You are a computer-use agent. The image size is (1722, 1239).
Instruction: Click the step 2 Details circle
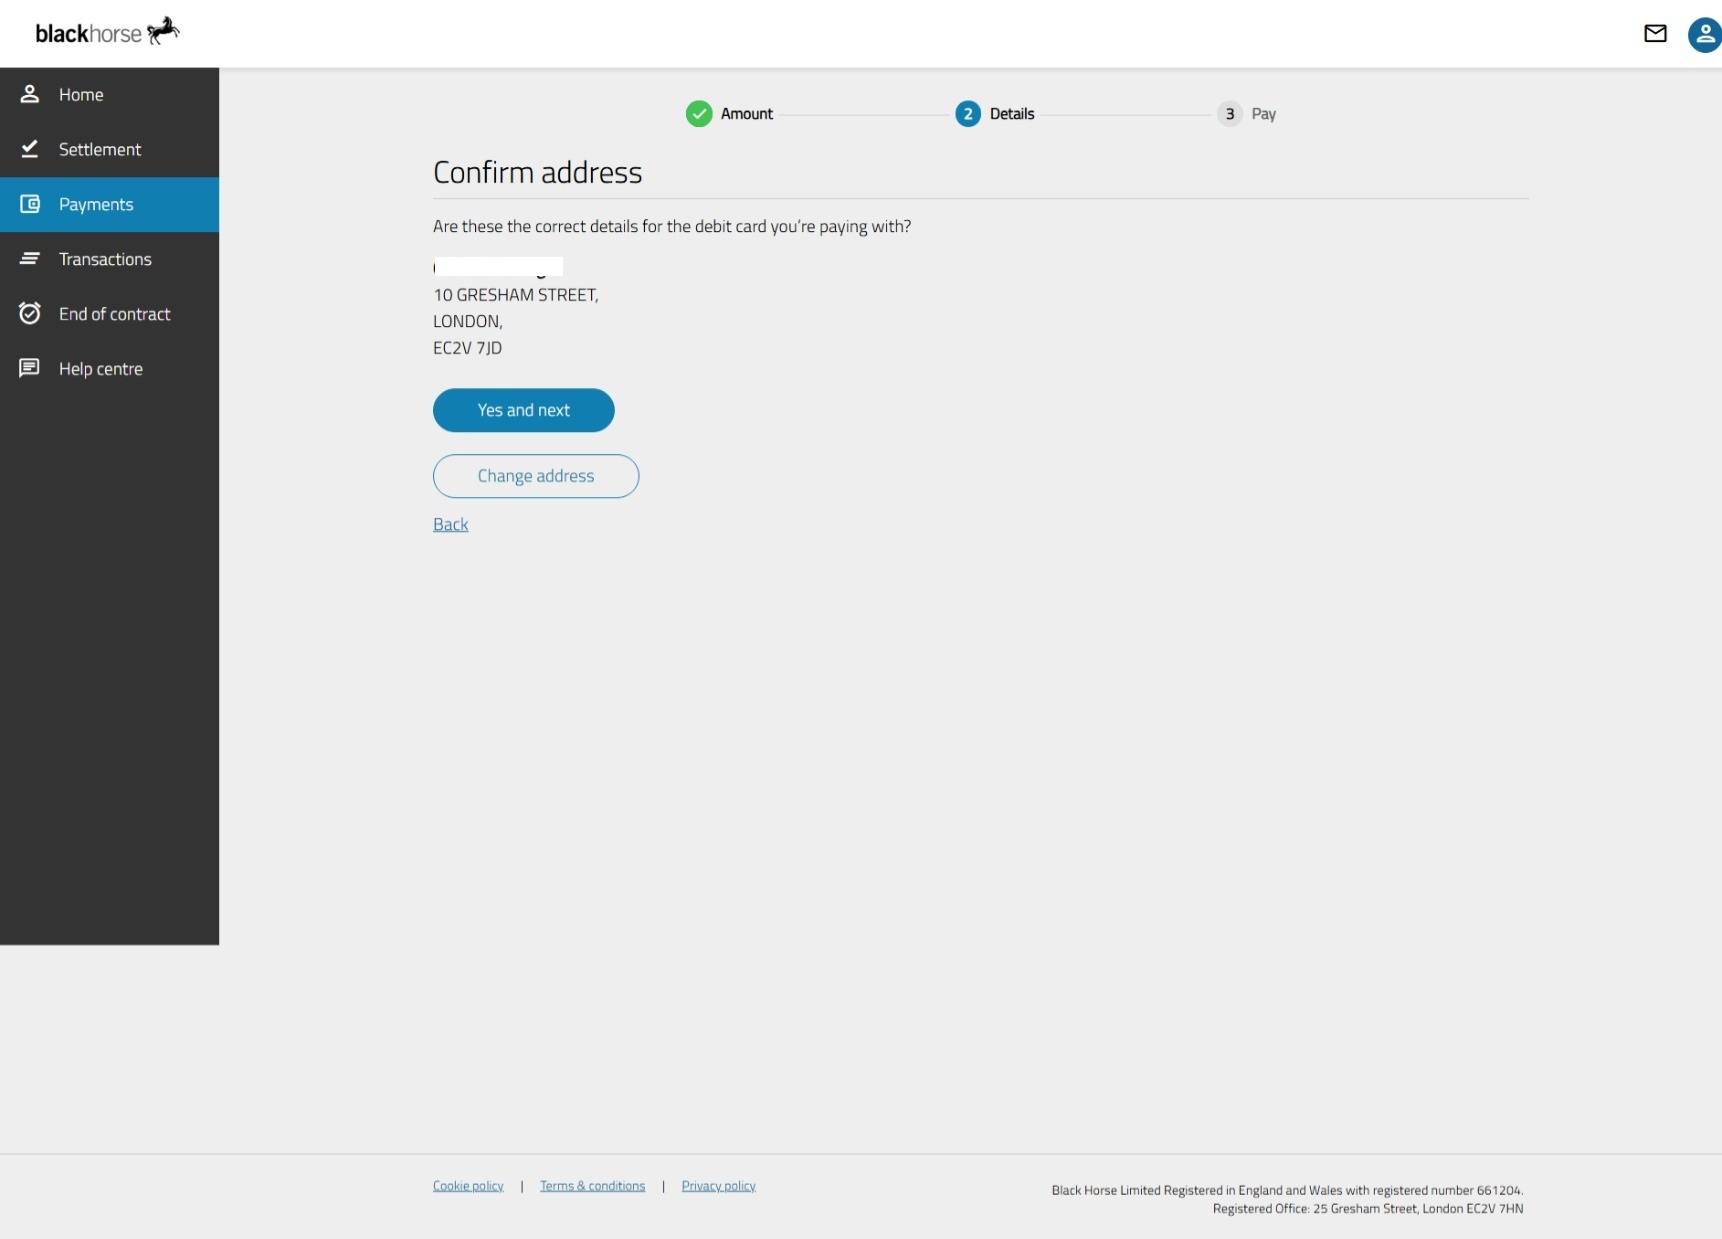[968, 114]
